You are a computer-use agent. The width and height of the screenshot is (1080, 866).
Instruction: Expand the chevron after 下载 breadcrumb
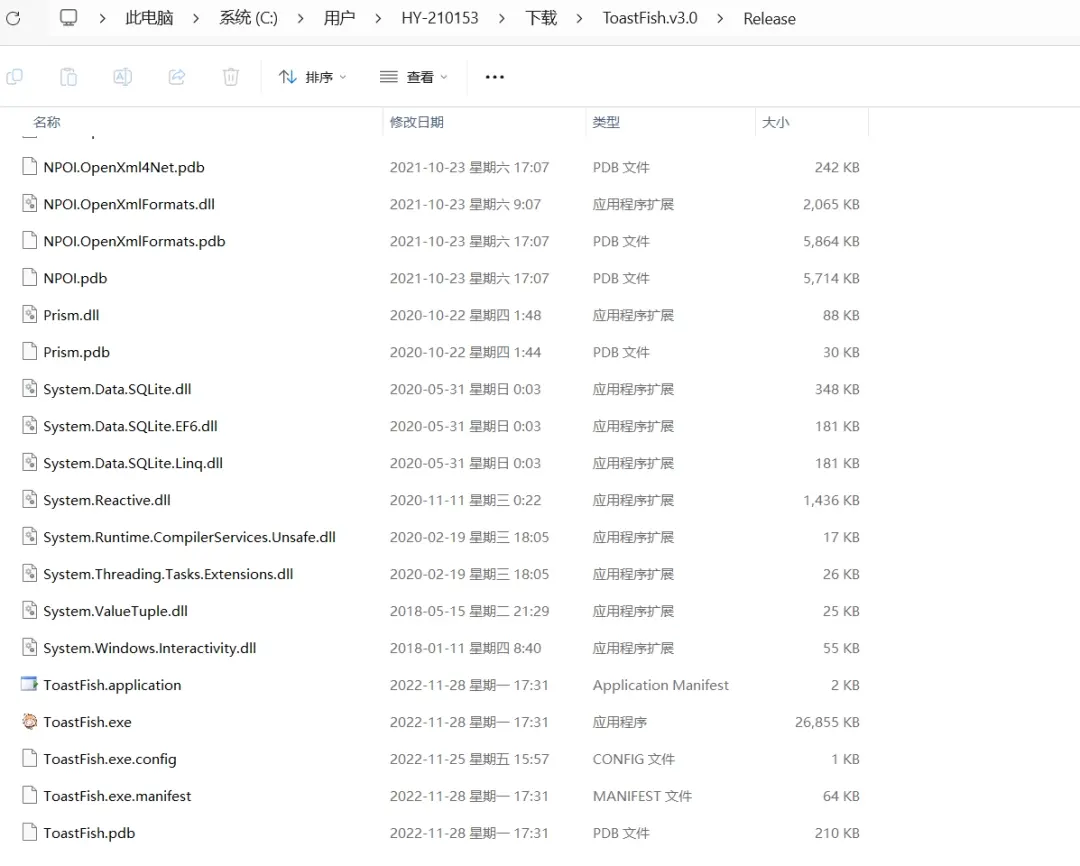579,19
